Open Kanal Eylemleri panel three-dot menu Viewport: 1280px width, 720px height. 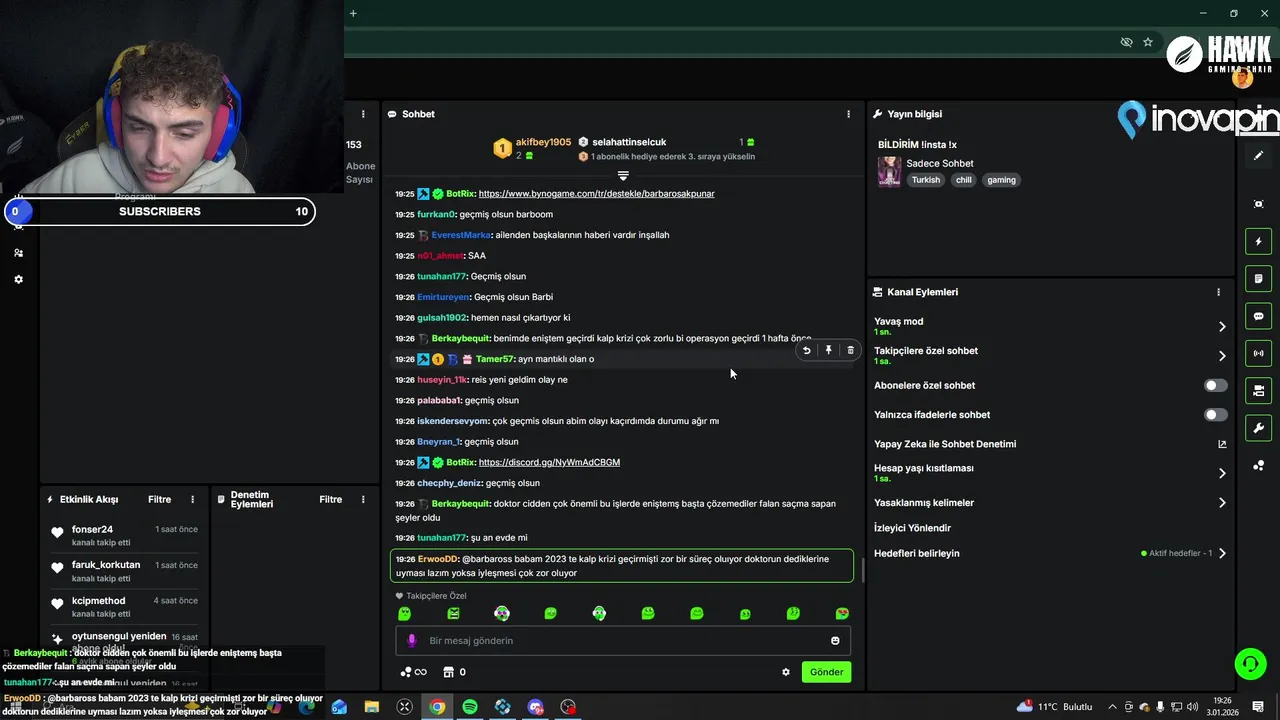pos(1218,292)
